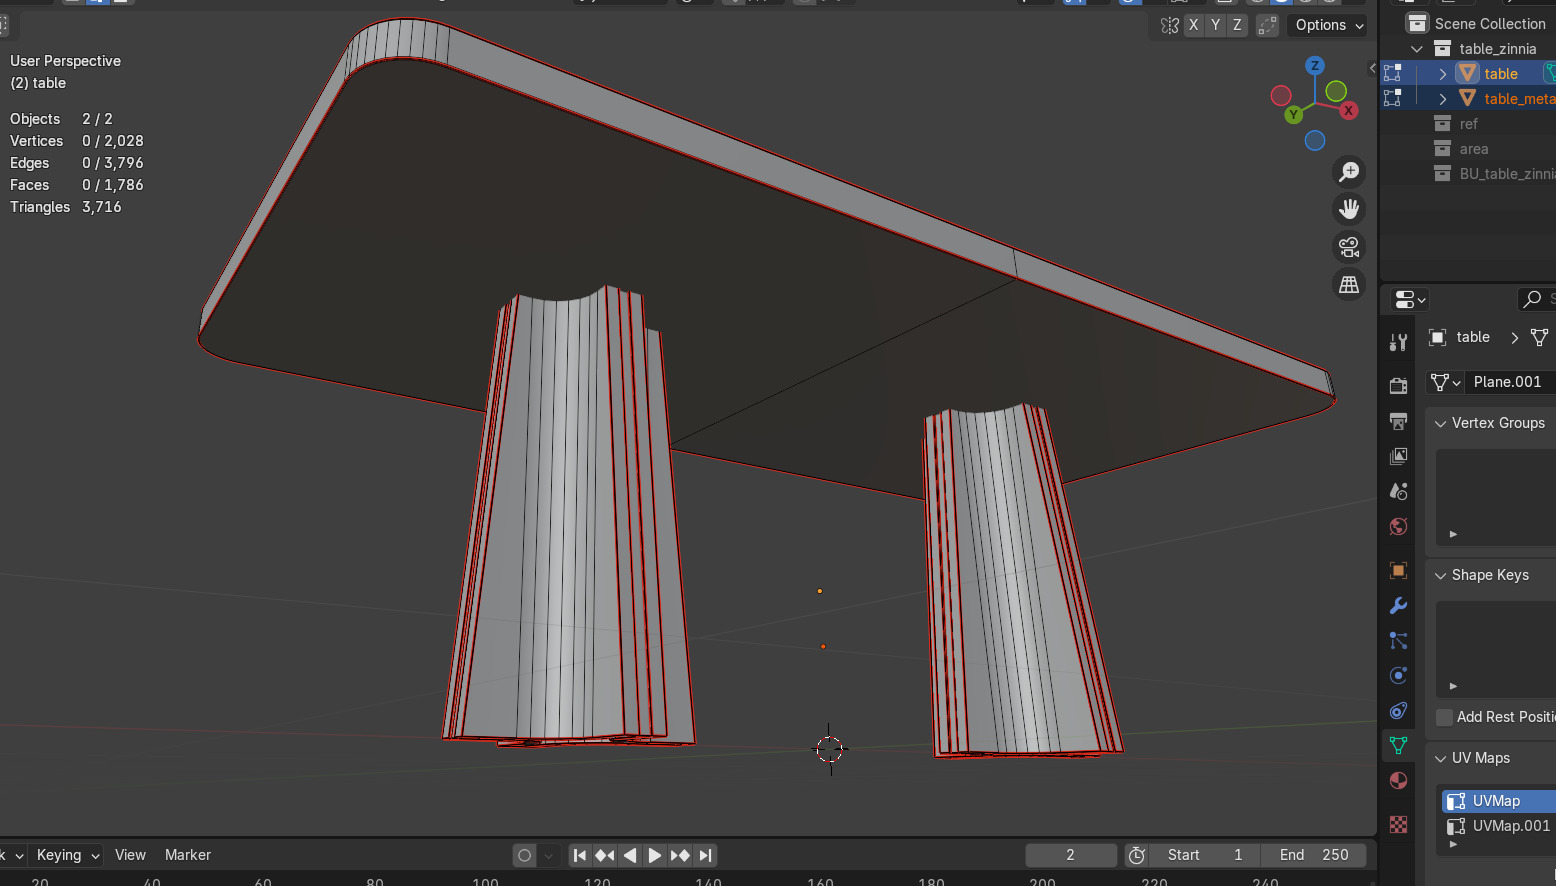Collapse the table_zinnia collection
Screen dimensions: 1556x886
(1417, 49)
